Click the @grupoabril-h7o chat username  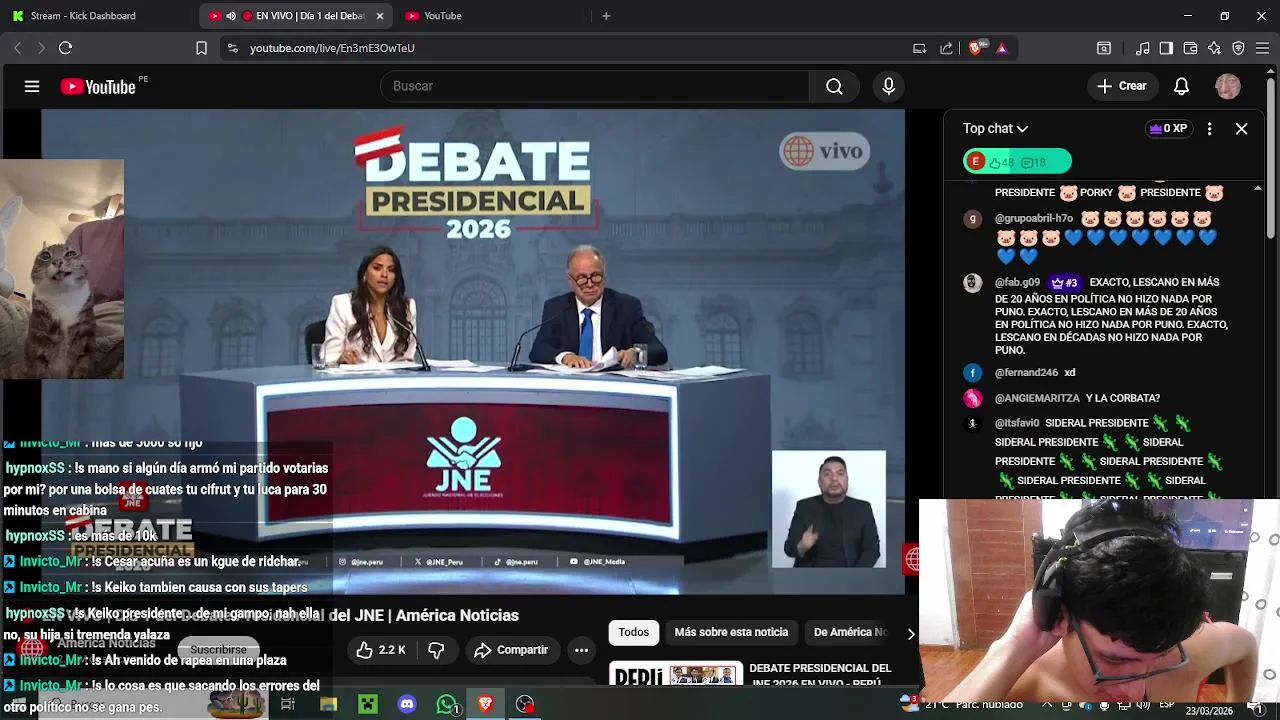point(1034,219)
